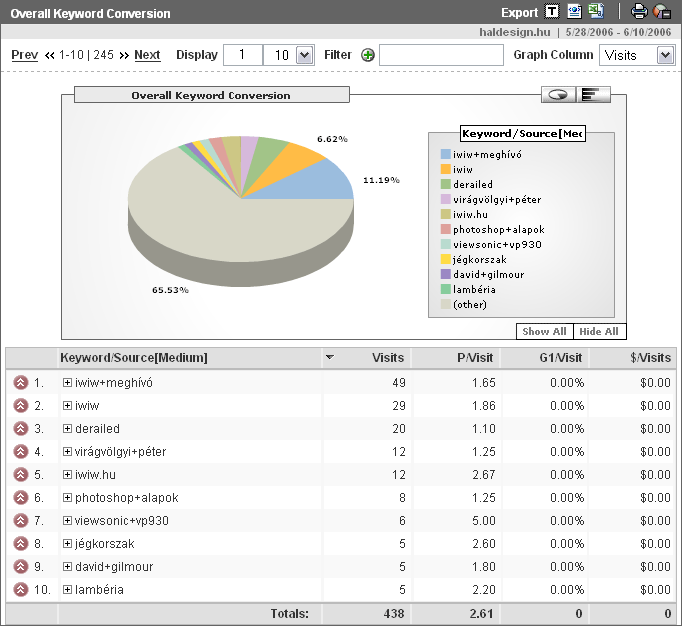Click the red arrow icon beside iwiw+meghívó
This screenshot has width=682, height=626.
(20, 383)
